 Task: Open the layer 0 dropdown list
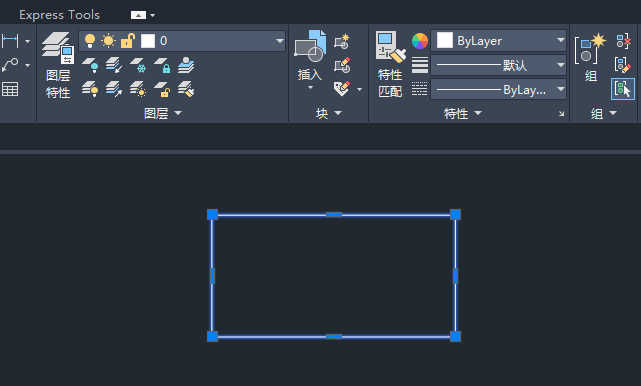(280, 41)
